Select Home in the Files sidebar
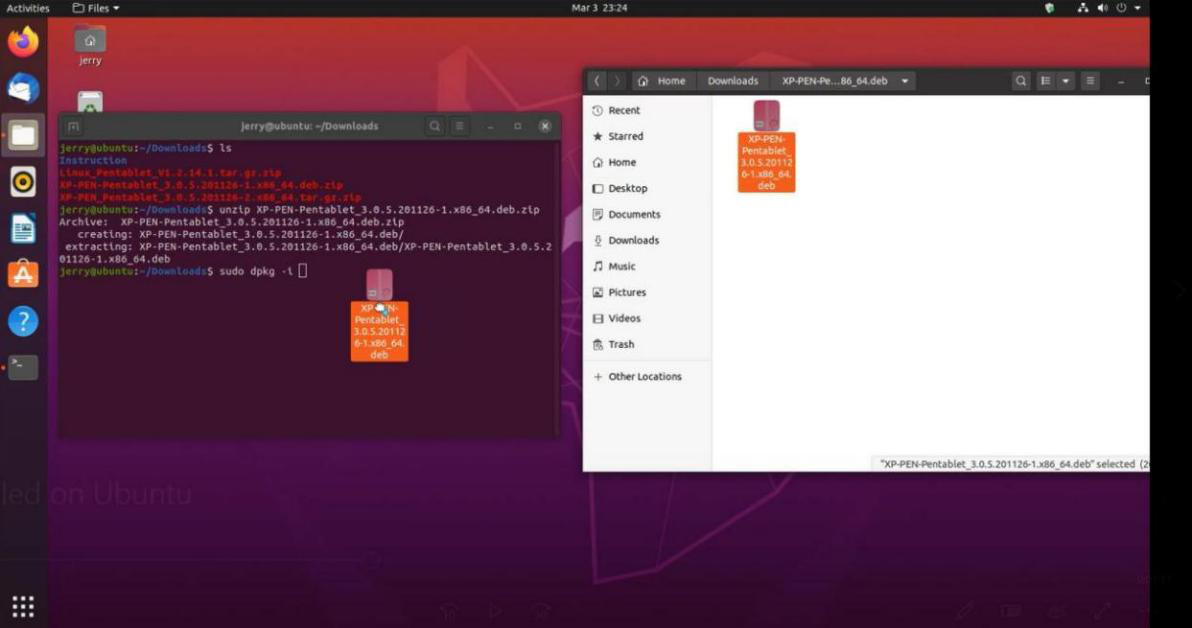The image size is (1192, 628). tap(648, 162)
